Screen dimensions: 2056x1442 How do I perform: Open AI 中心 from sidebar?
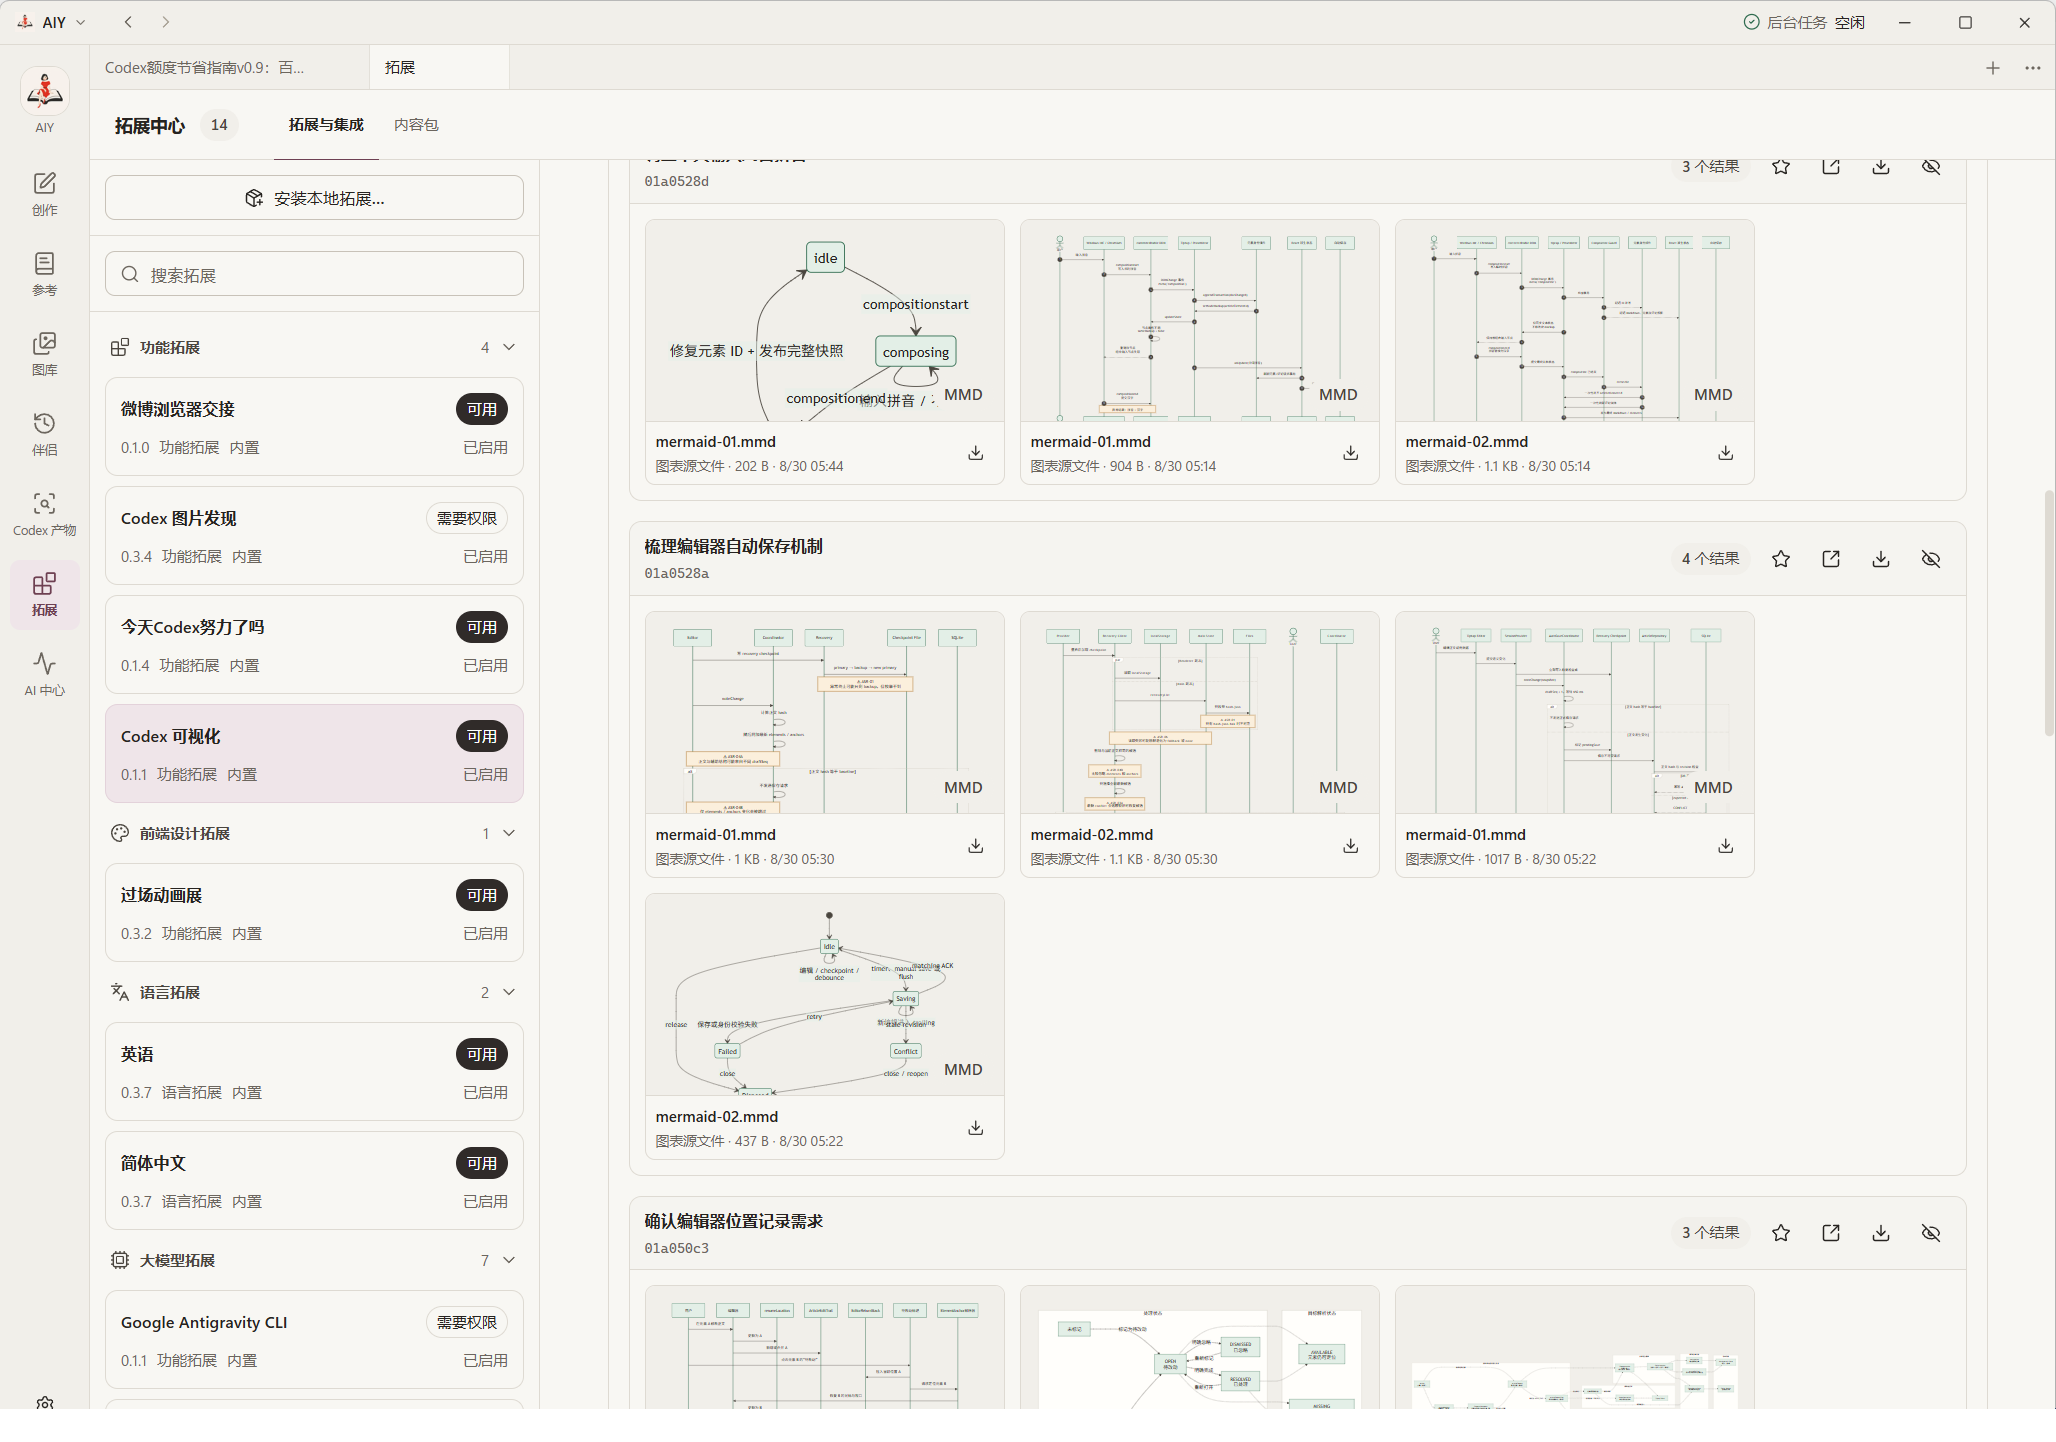(44, 674)
